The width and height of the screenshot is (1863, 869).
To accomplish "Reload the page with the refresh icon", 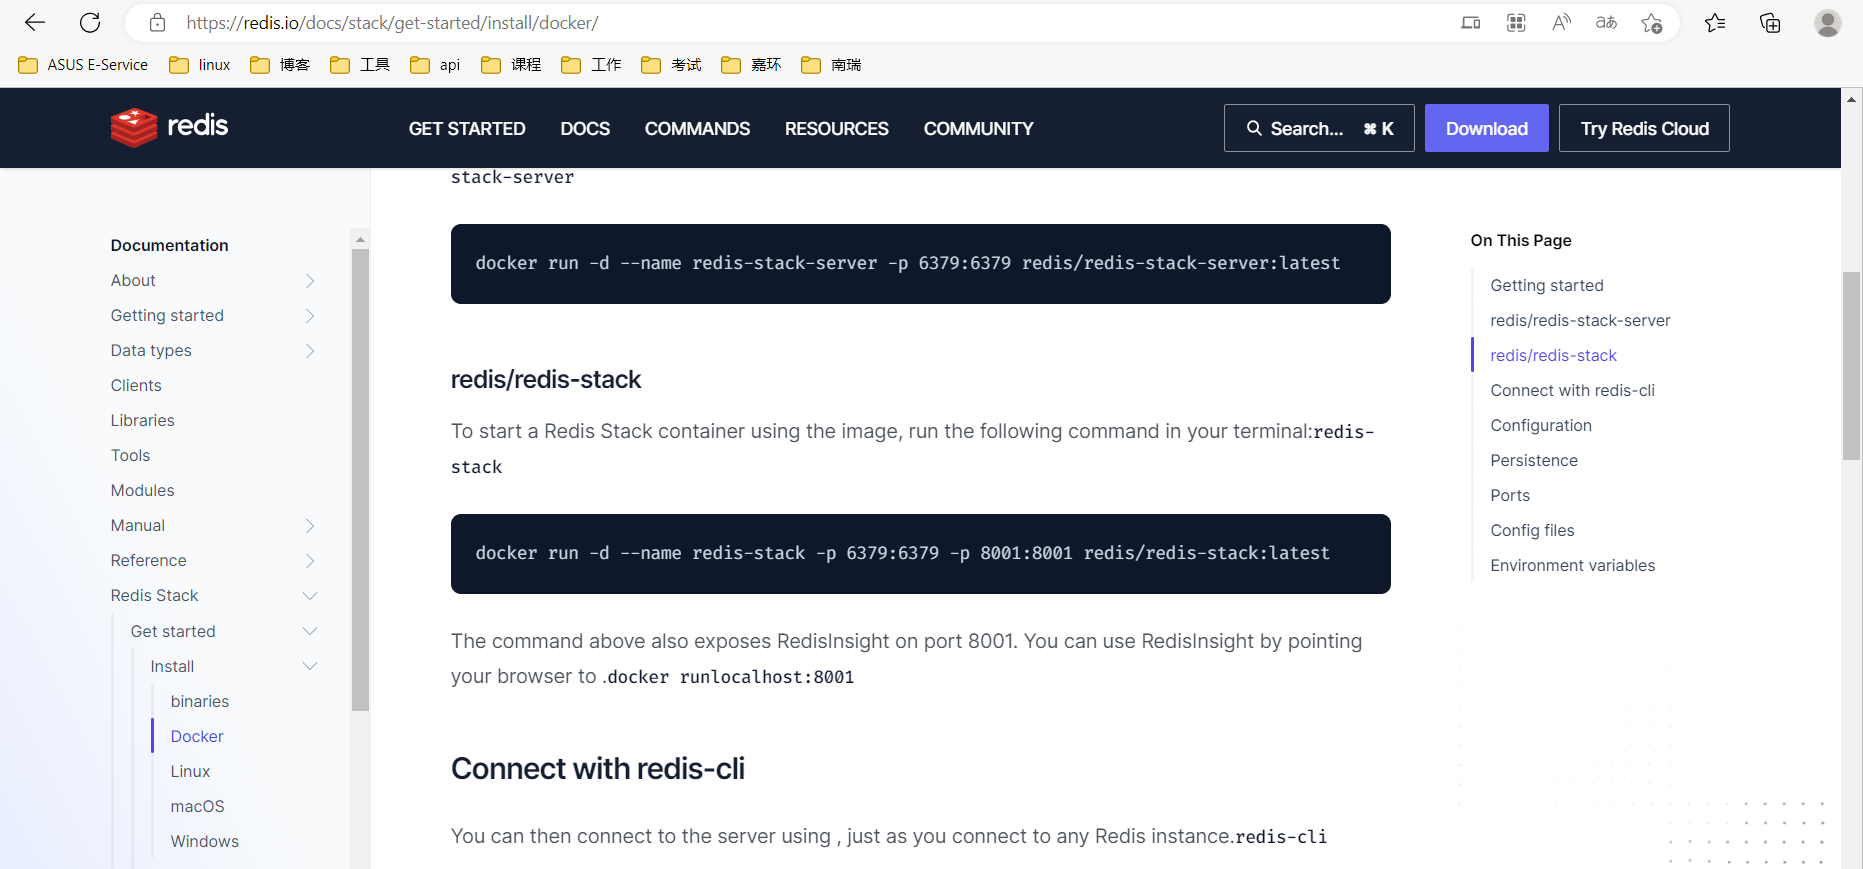I will pos(90,22).
